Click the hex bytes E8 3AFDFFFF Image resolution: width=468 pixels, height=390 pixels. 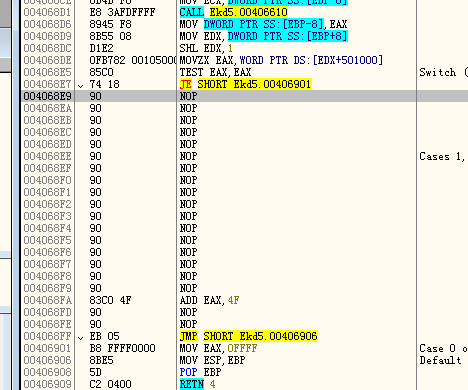pos(122,12)
